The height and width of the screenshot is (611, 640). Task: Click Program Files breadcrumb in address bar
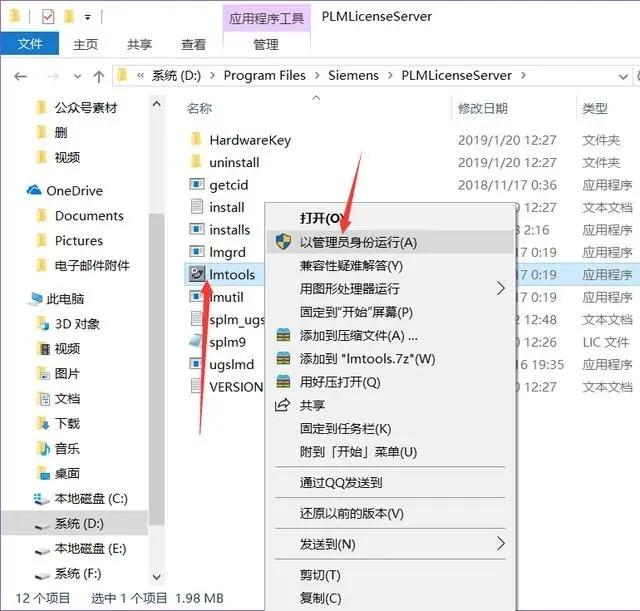tap(264, 76)
